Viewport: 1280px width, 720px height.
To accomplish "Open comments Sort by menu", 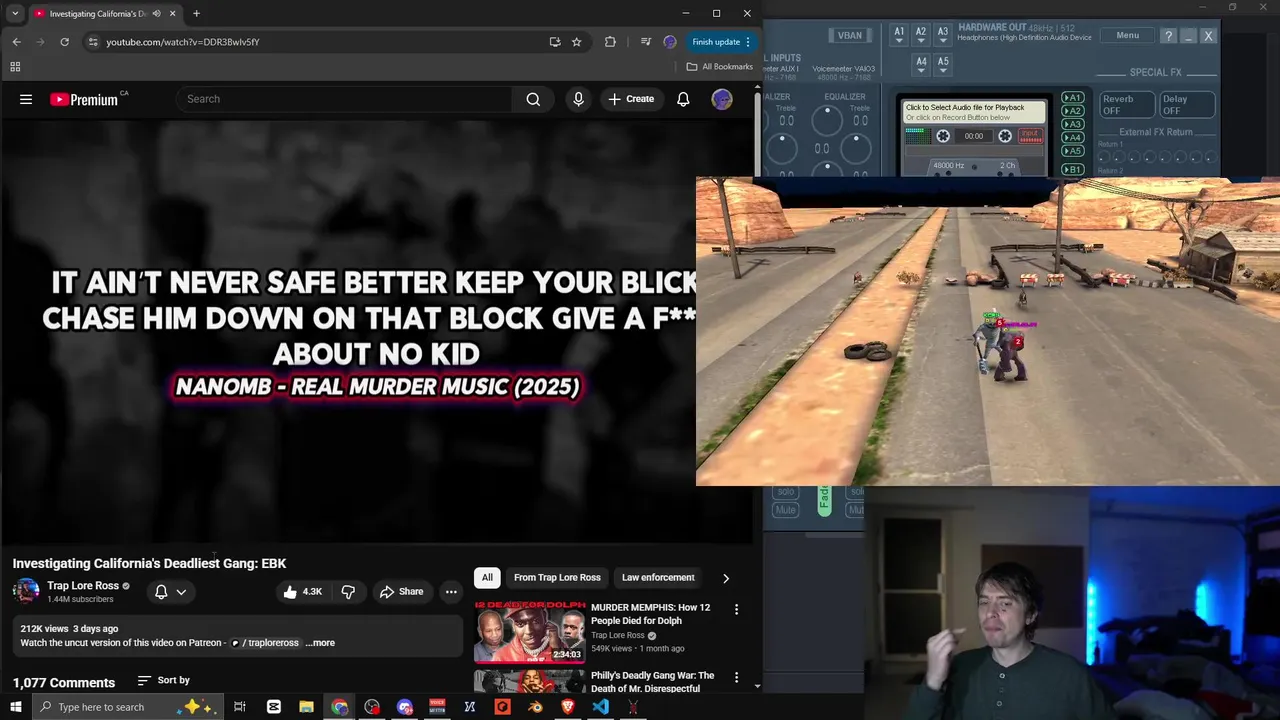I will (x=164, y=680).
